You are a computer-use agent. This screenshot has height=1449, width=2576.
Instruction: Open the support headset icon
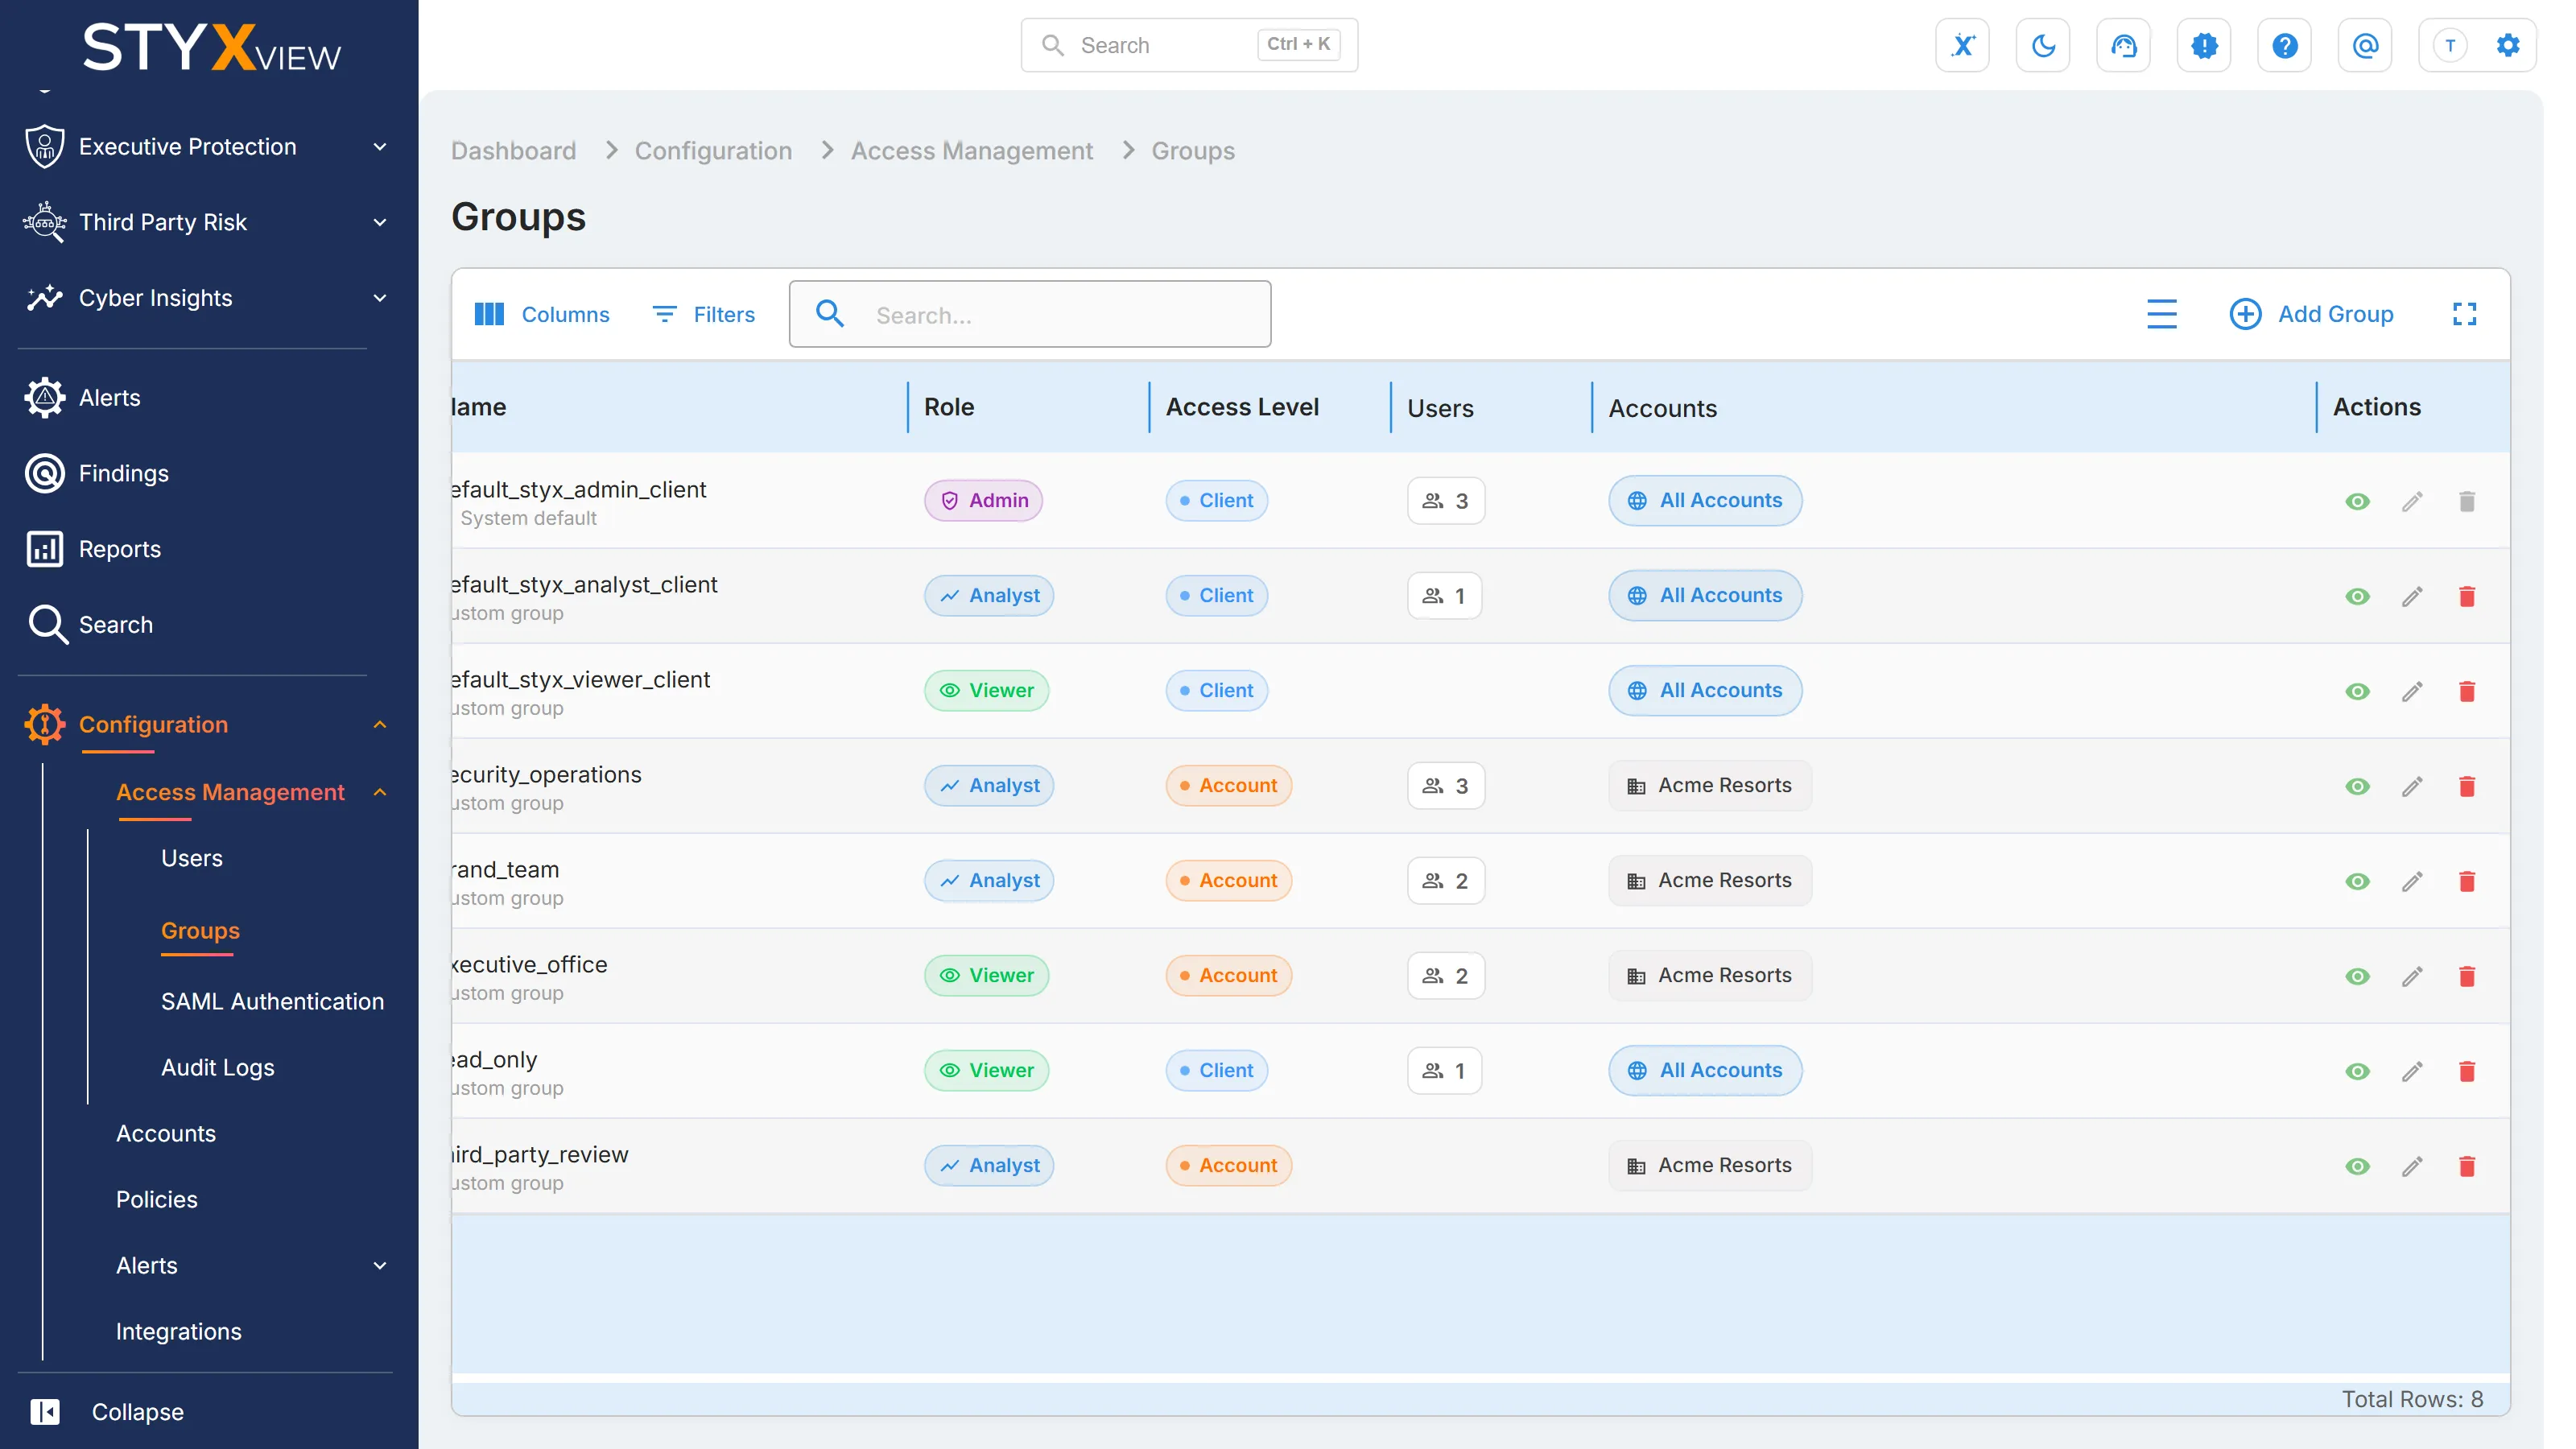tap(2123, 45)
